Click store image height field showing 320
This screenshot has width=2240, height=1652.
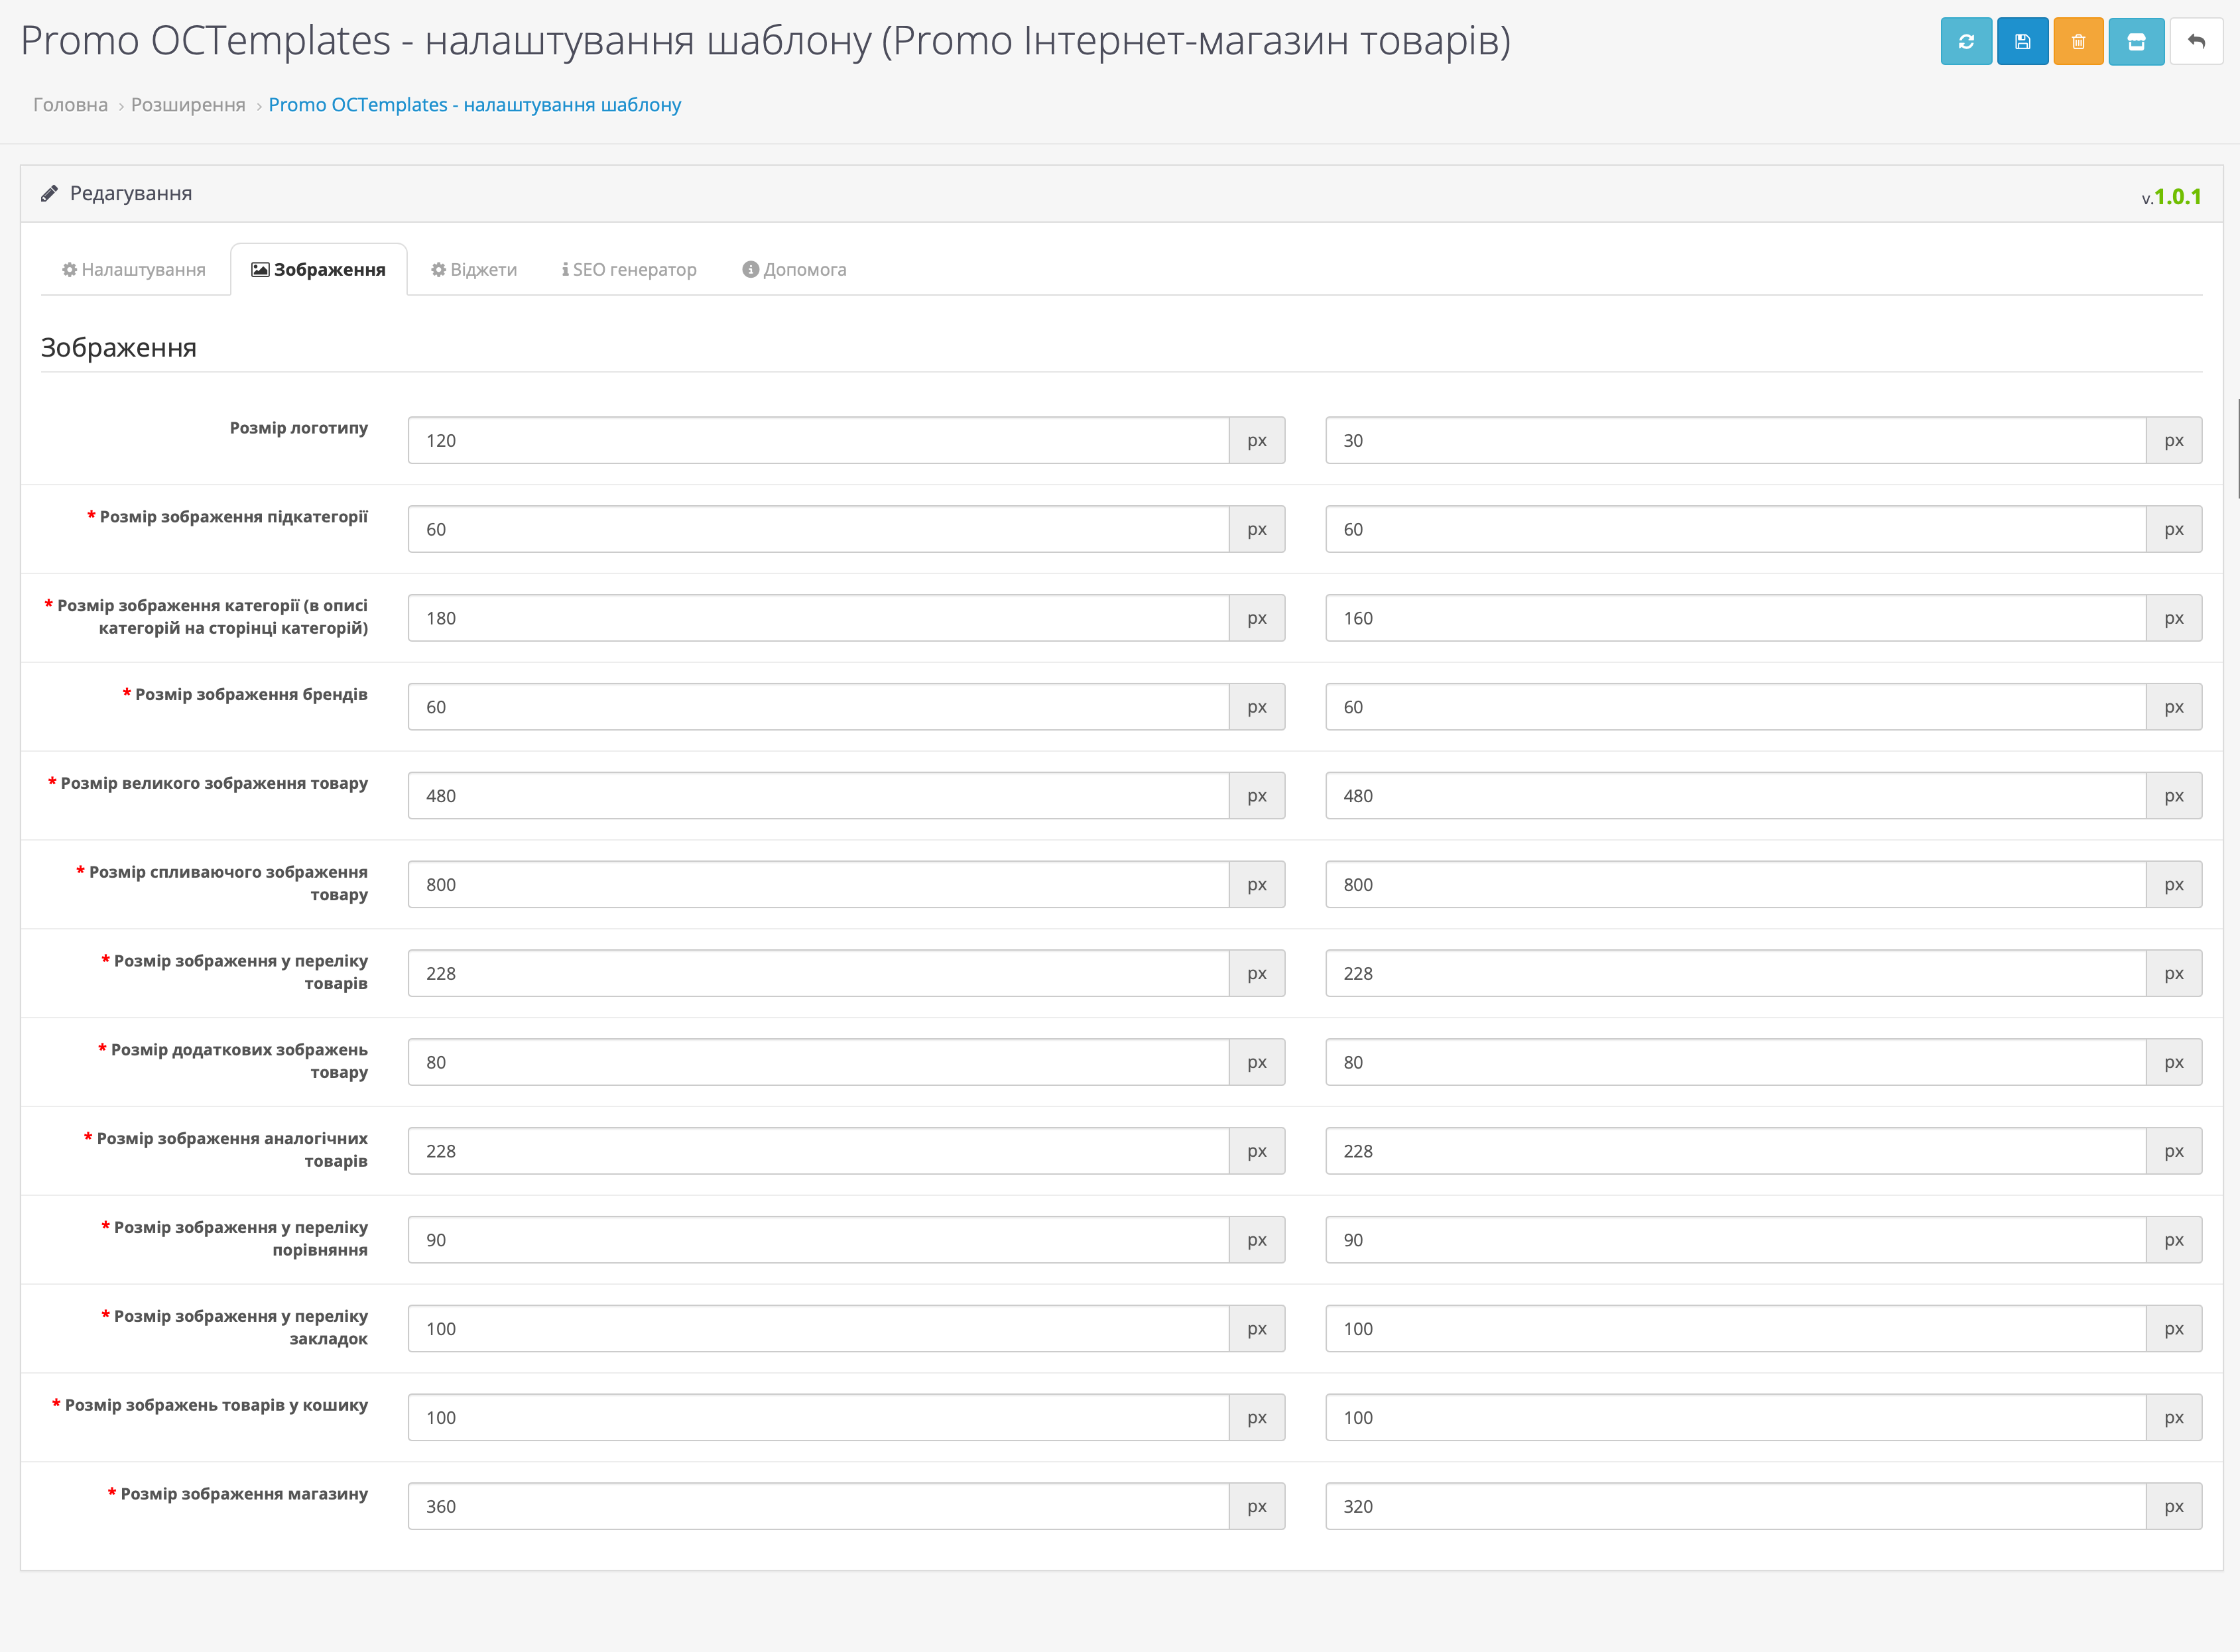1735,1507
